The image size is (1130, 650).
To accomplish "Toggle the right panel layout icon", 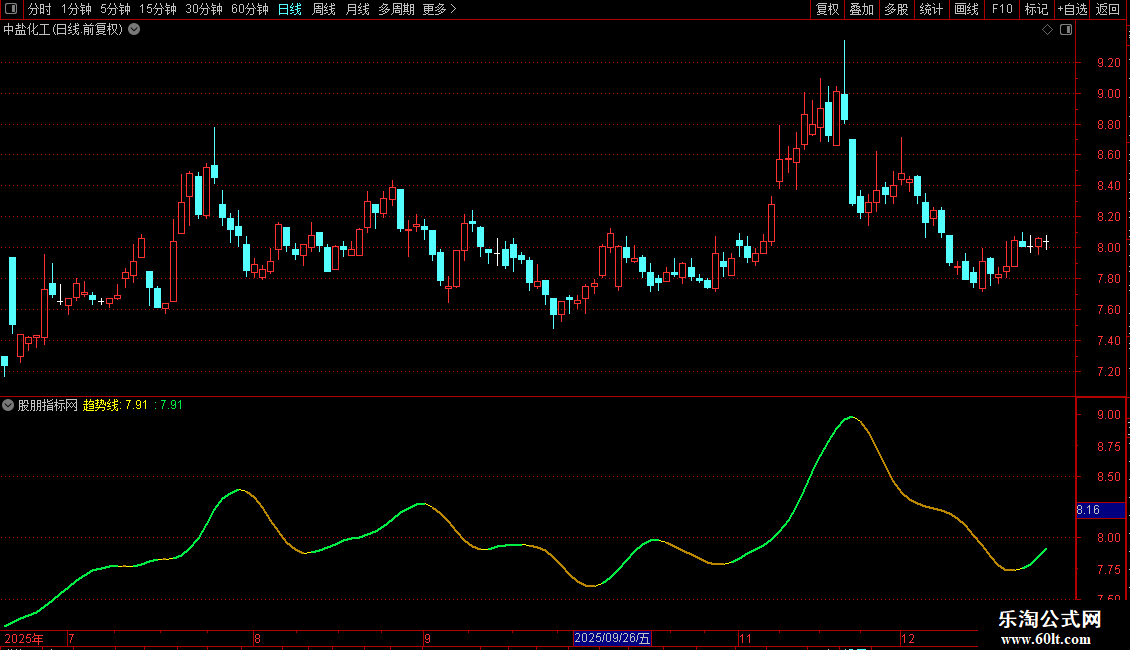I will coord(1066,30).
